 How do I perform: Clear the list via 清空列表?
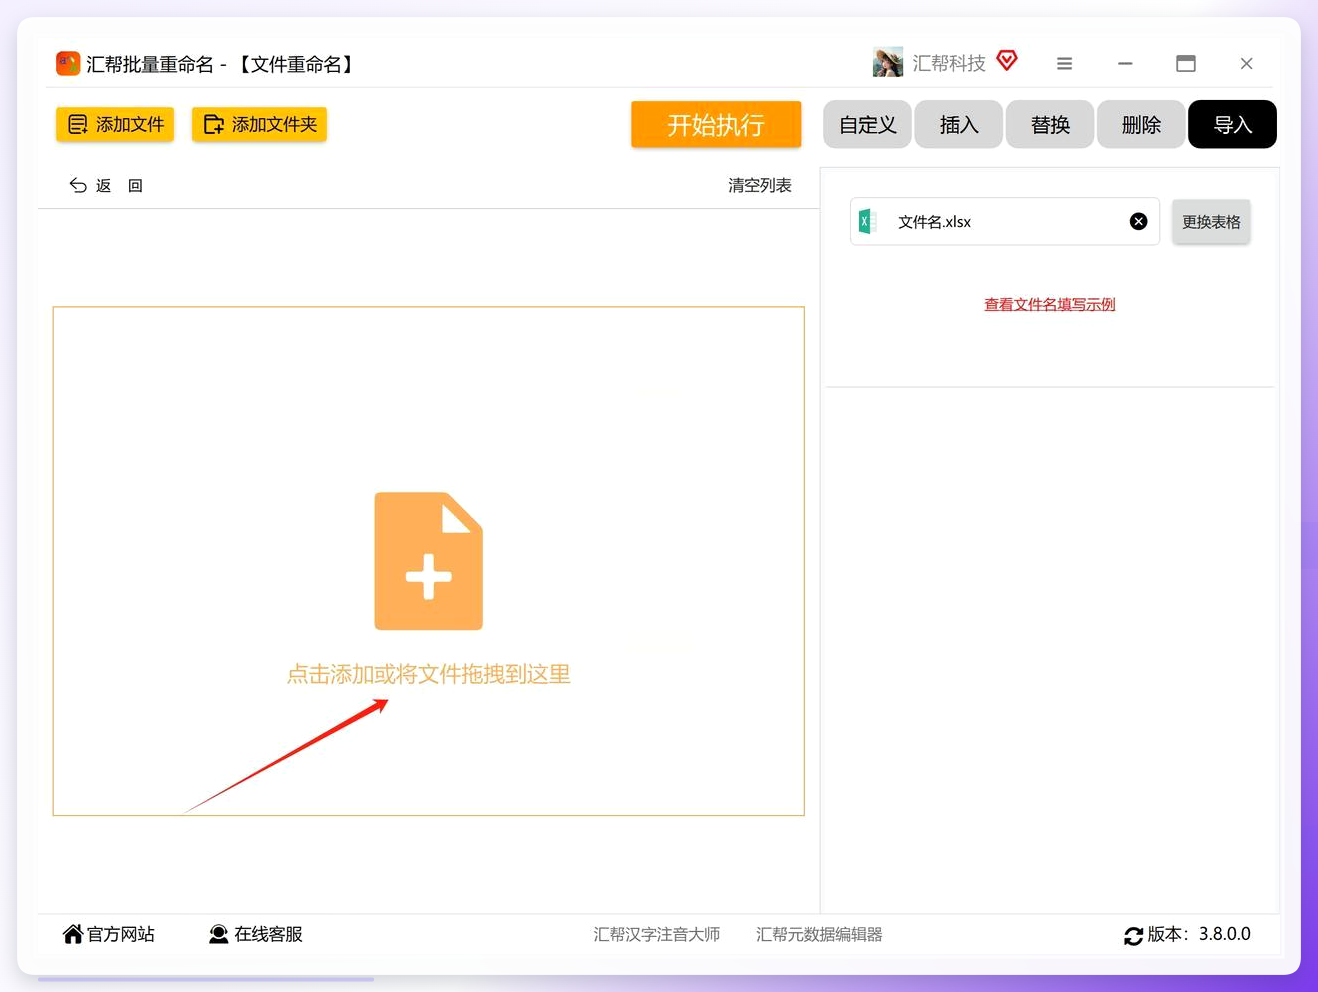pos(760,186)
